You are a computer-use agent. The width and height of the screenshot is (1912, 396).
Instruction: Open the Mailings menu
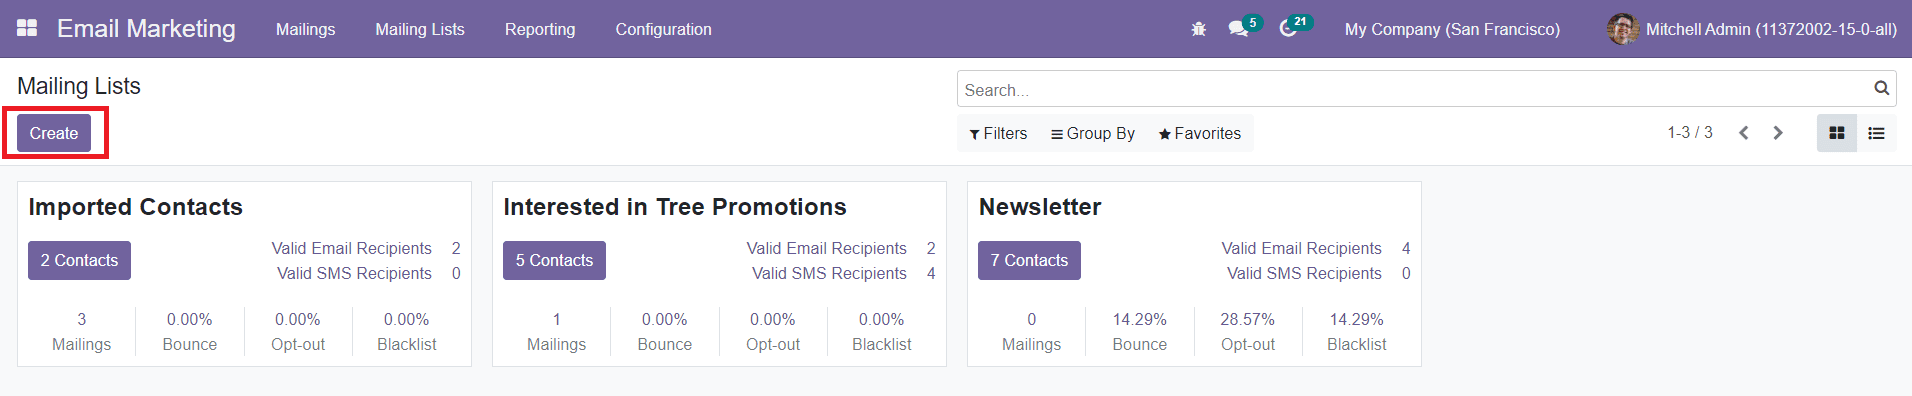click(x=305, y=29)
